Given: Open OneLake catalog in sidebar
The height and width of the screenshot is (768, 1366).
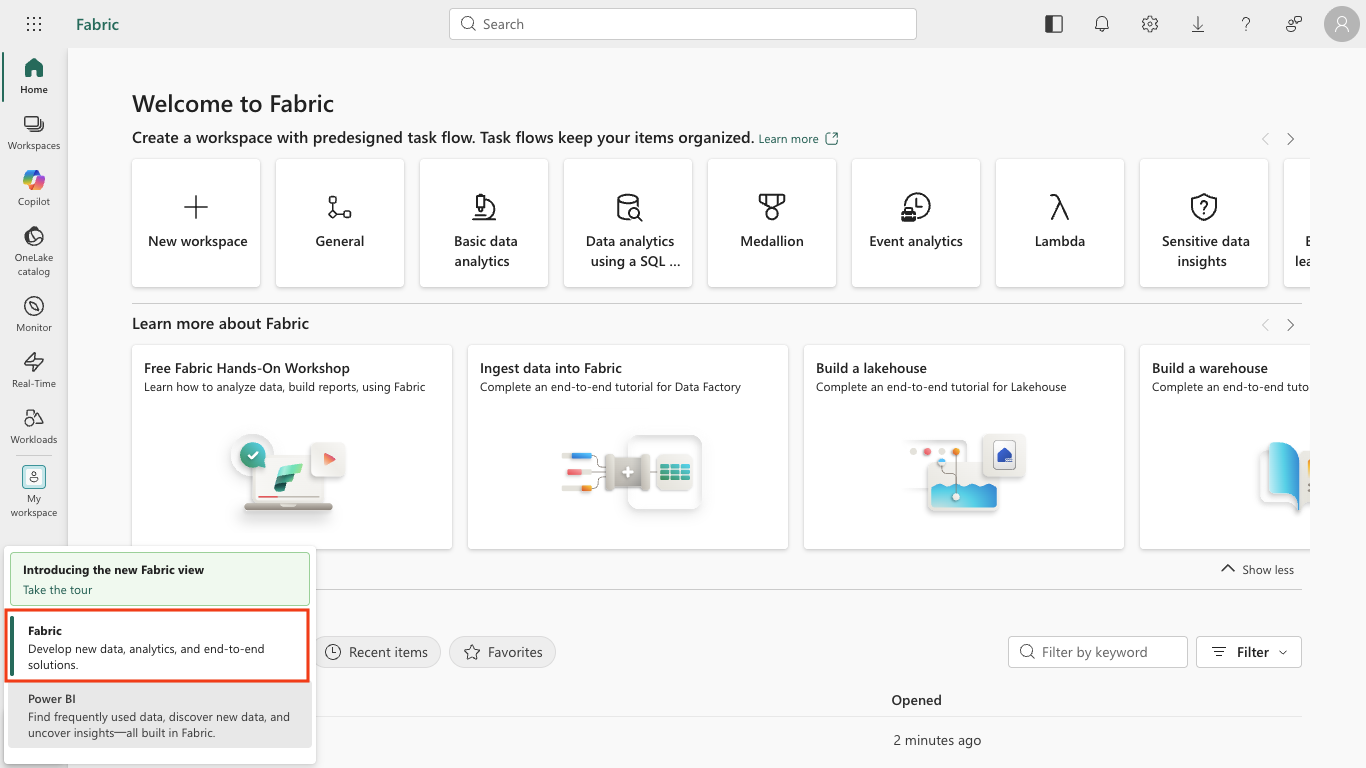Looking at the screenshot, I should [x=34, y=251].
